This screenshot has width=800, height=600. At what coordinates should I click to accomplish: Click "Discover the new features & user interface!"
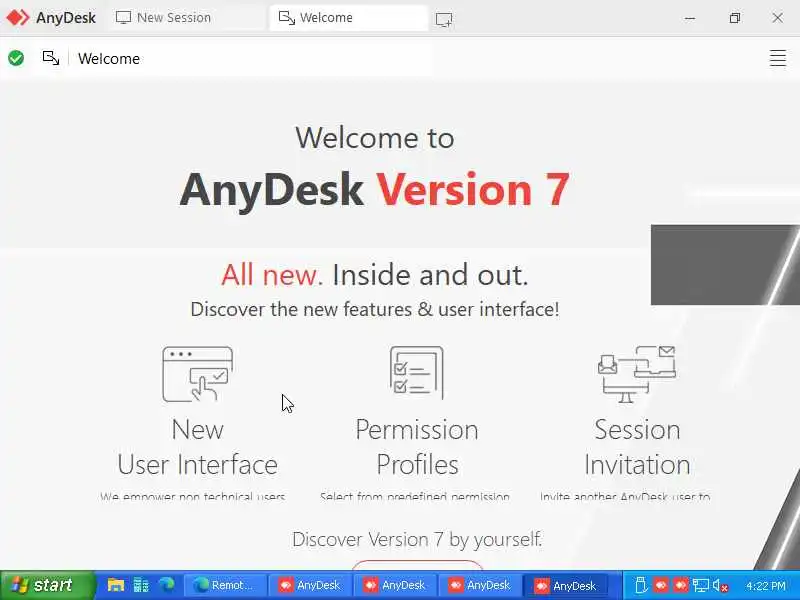[374, 309]
